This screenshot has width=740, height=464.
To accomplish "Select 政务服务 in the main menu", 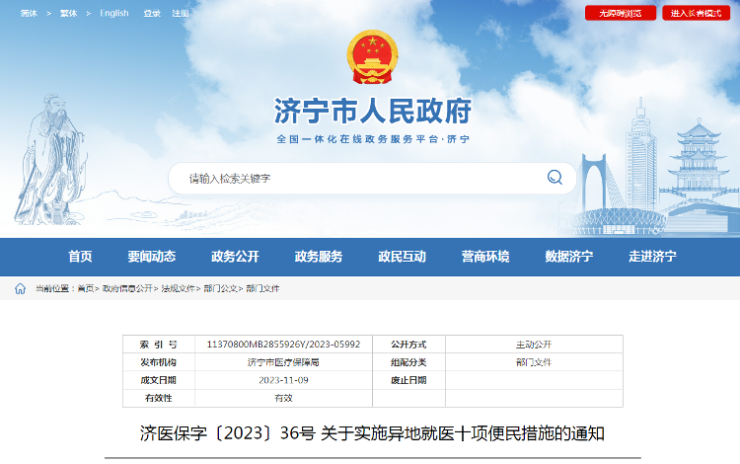I will pyautogui.click(x=318, y=257).
